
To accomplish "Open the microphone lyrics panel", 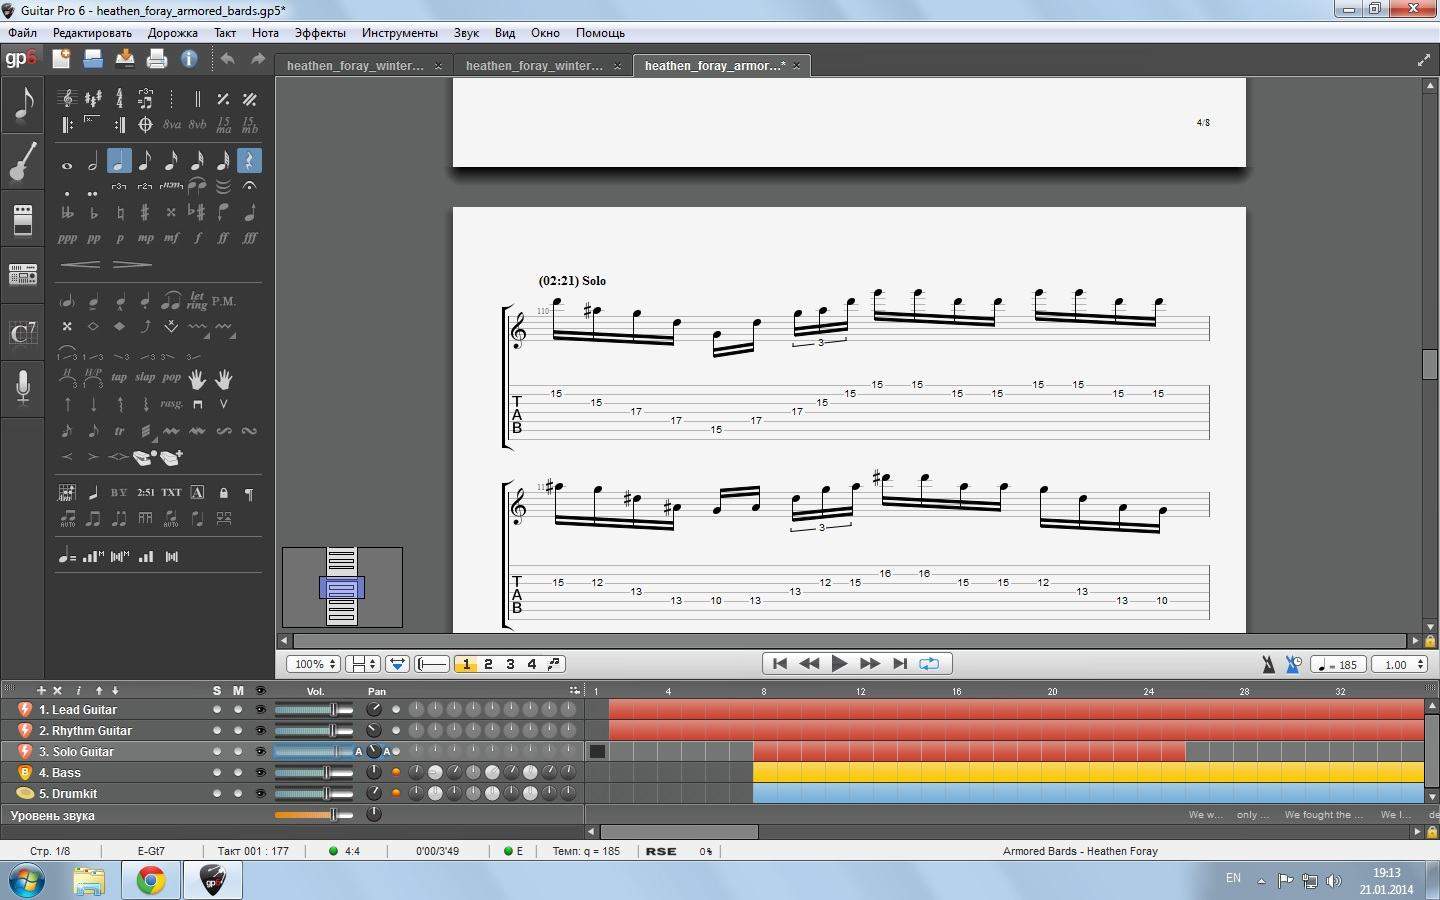I will 22,387.
